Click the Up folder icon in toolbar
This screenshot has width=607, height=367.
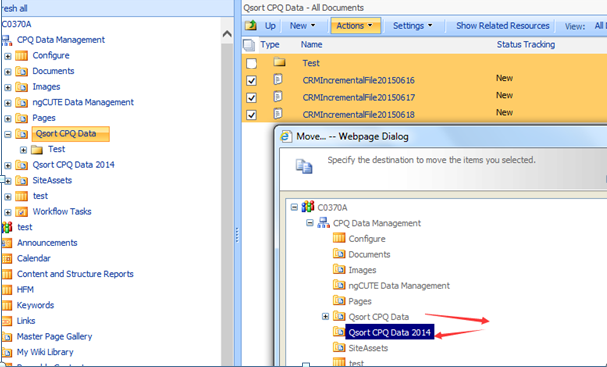(x=251, y=26)
